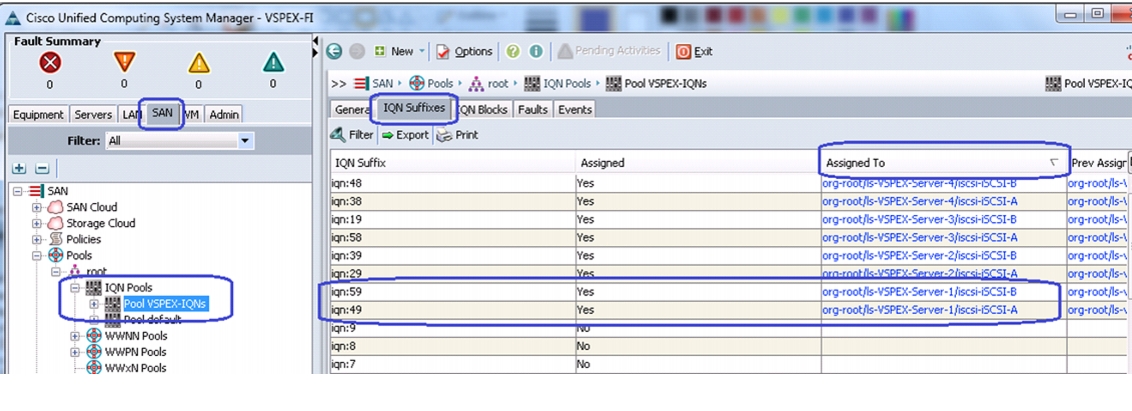The height and width of the screenshot is (411, 1132).
Task: Select Storage Cloud in tree
Action: [100, 223]
